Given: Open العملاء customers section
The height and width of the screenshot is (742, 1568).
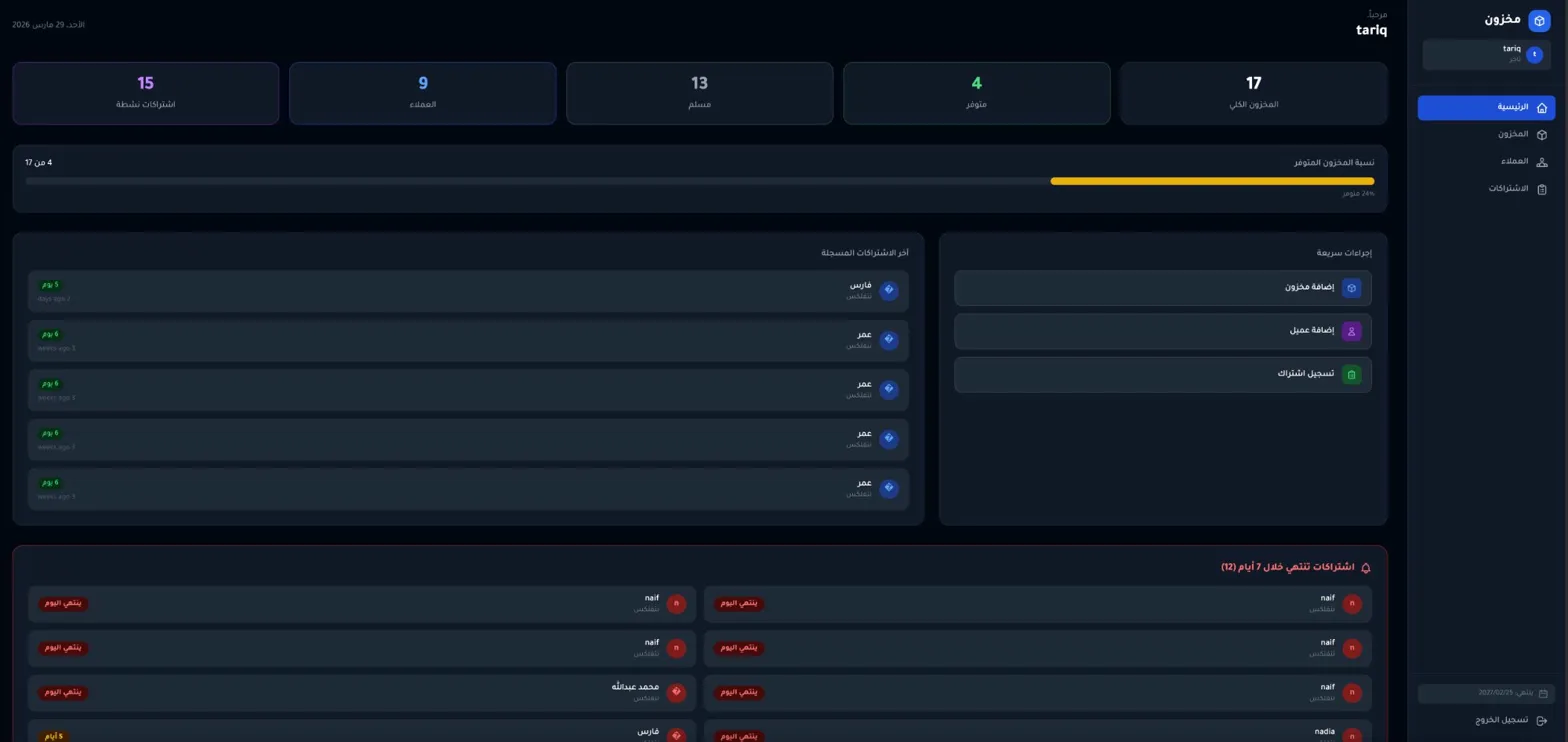Looking at the screenshot, I should 1486,162.
